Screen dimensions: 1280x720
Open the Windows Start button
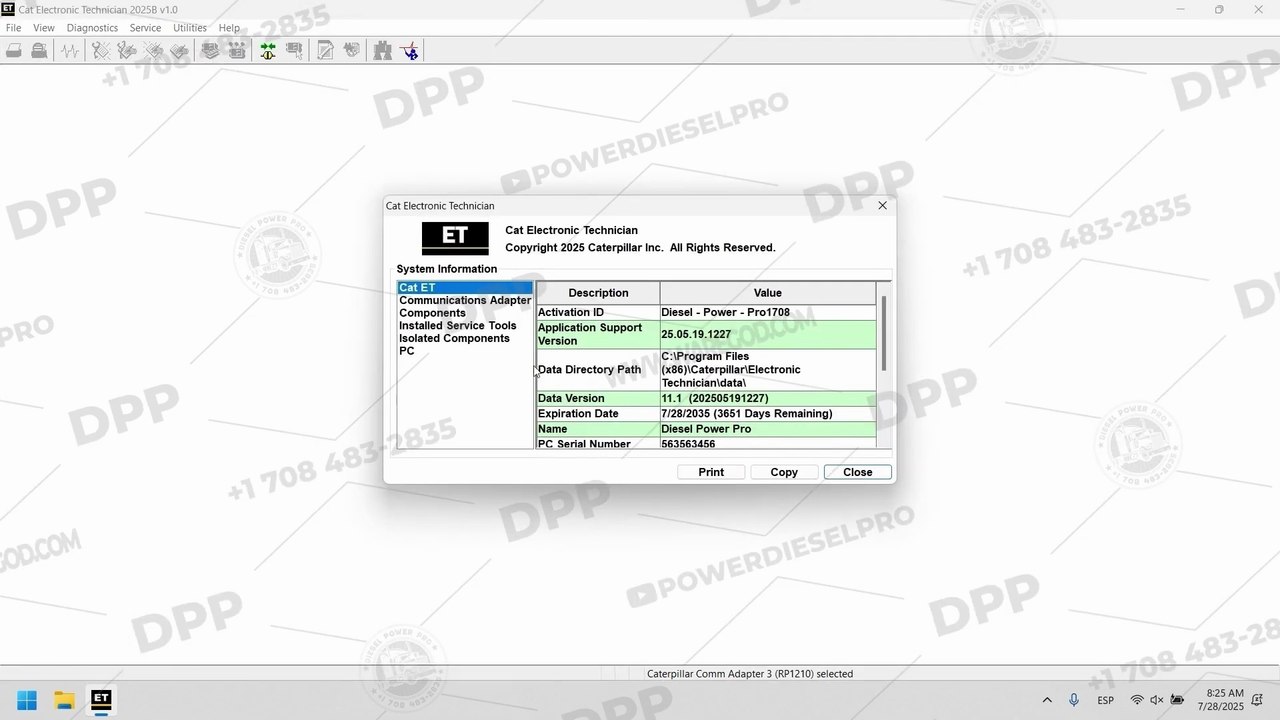click(x=27, y=700)
